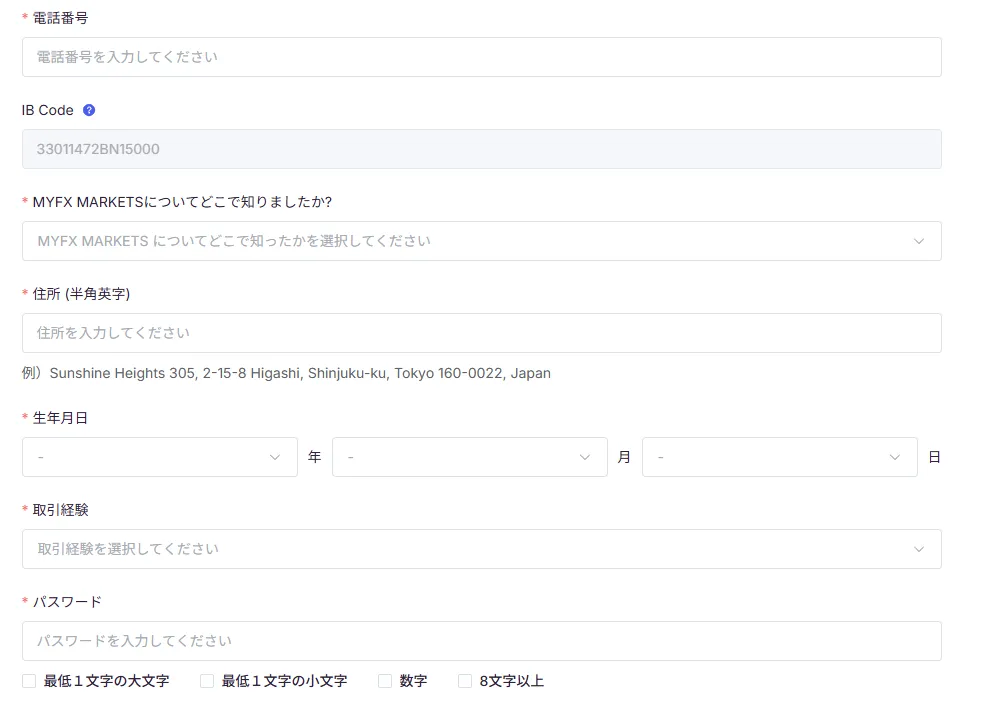Open the IB Code help question-mark icon
This screenshot has width=981, height=710.
pyautogui.click(x=88, y=110)
